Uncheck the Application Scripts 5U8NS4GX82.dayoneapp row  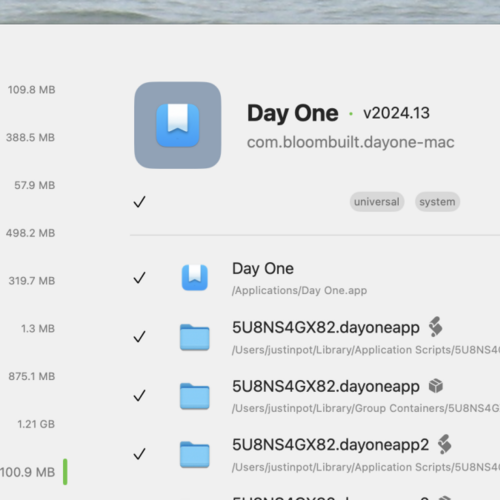(x=139, y=336)
